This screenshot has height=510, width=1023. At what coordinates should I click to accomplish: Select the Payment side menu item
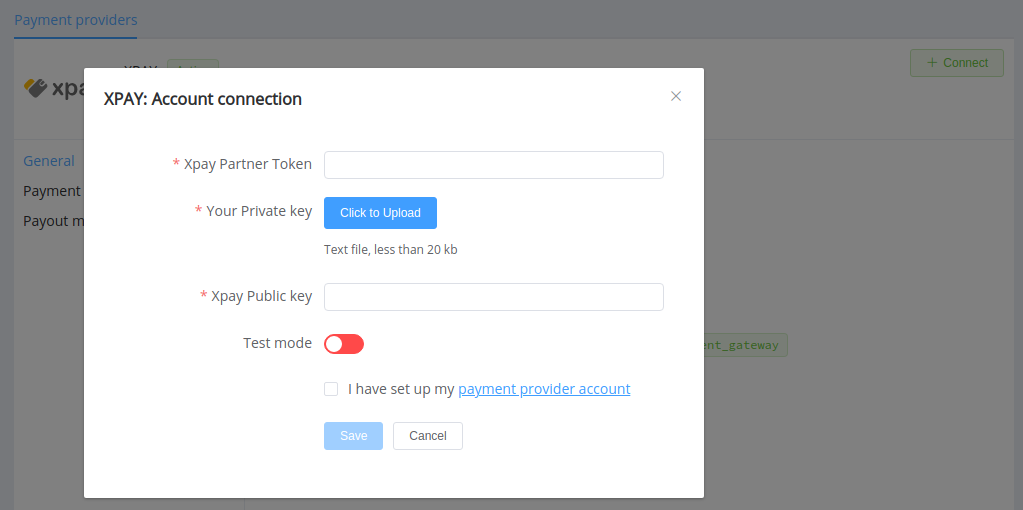52,191
